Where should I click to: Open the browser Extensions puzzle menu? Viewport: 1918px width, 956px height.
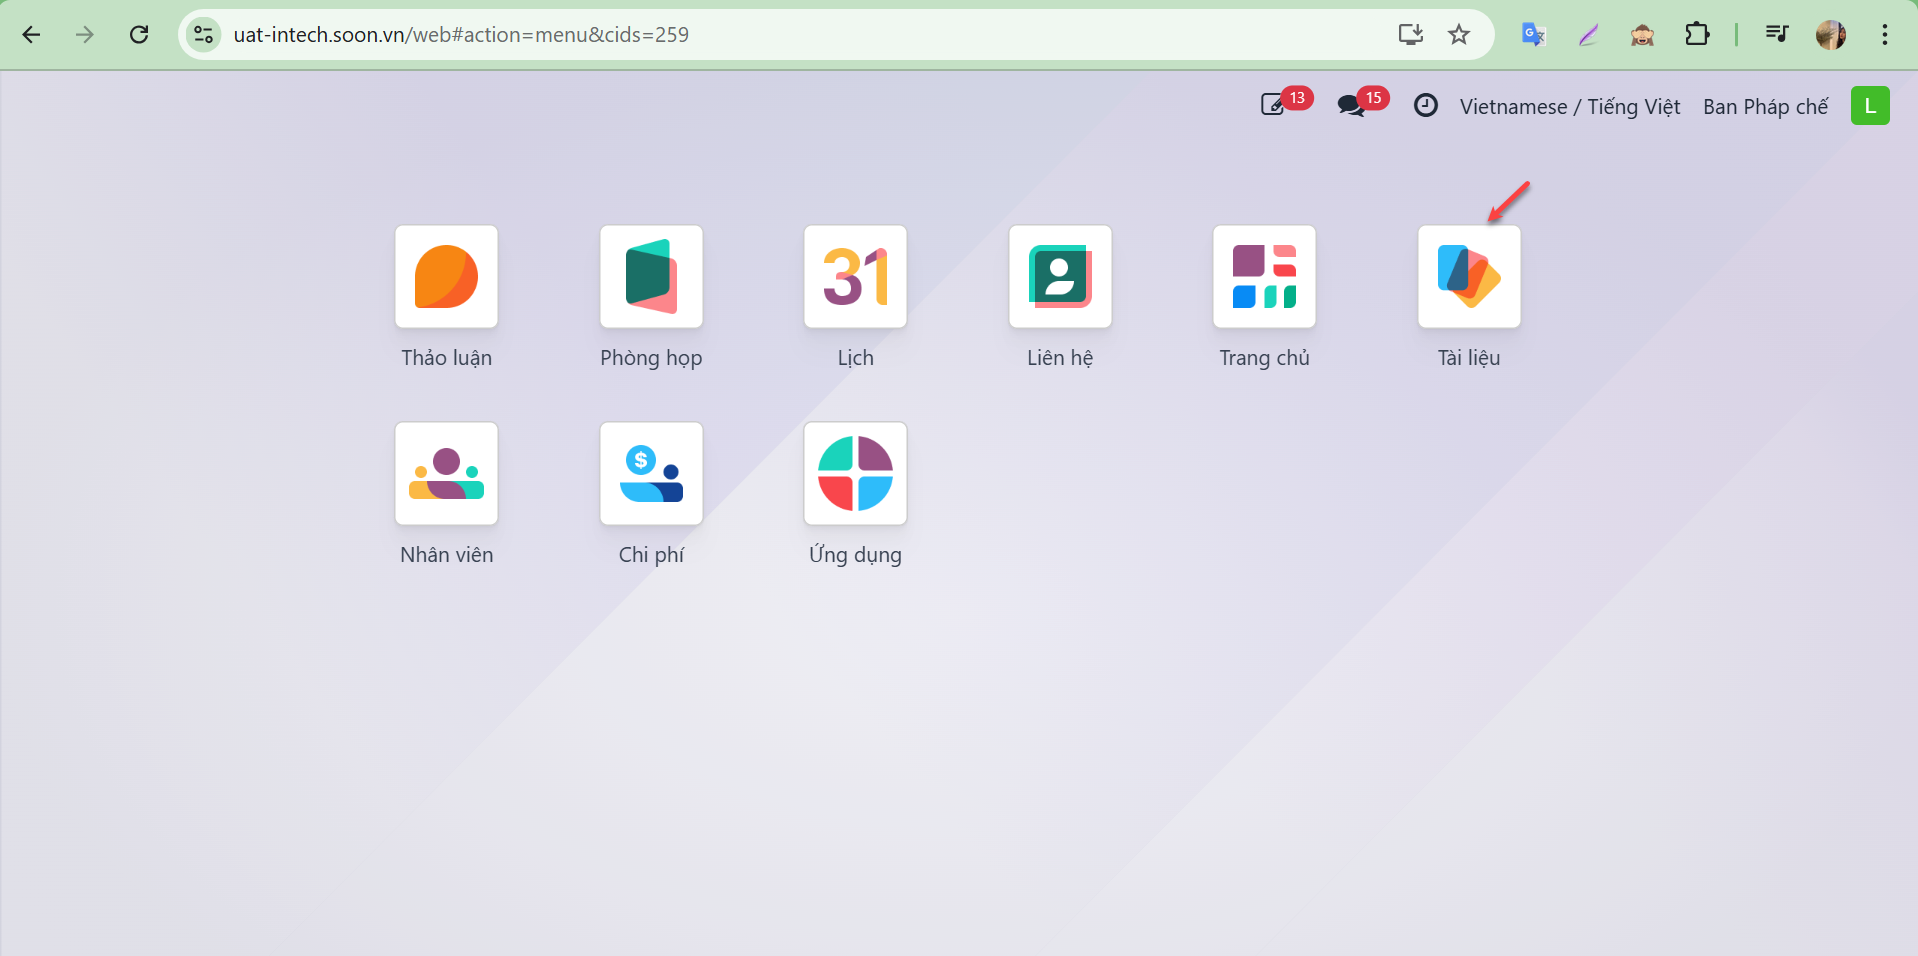[1697, 35]
